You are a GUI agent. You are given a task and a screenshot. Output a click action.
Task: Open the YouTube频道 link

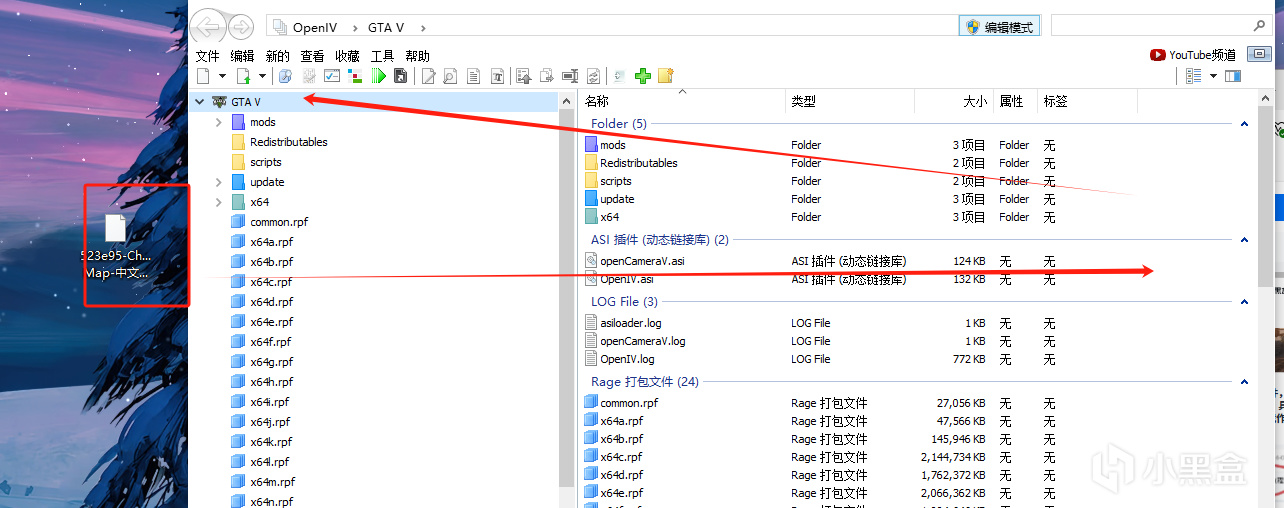point(1193,55)
